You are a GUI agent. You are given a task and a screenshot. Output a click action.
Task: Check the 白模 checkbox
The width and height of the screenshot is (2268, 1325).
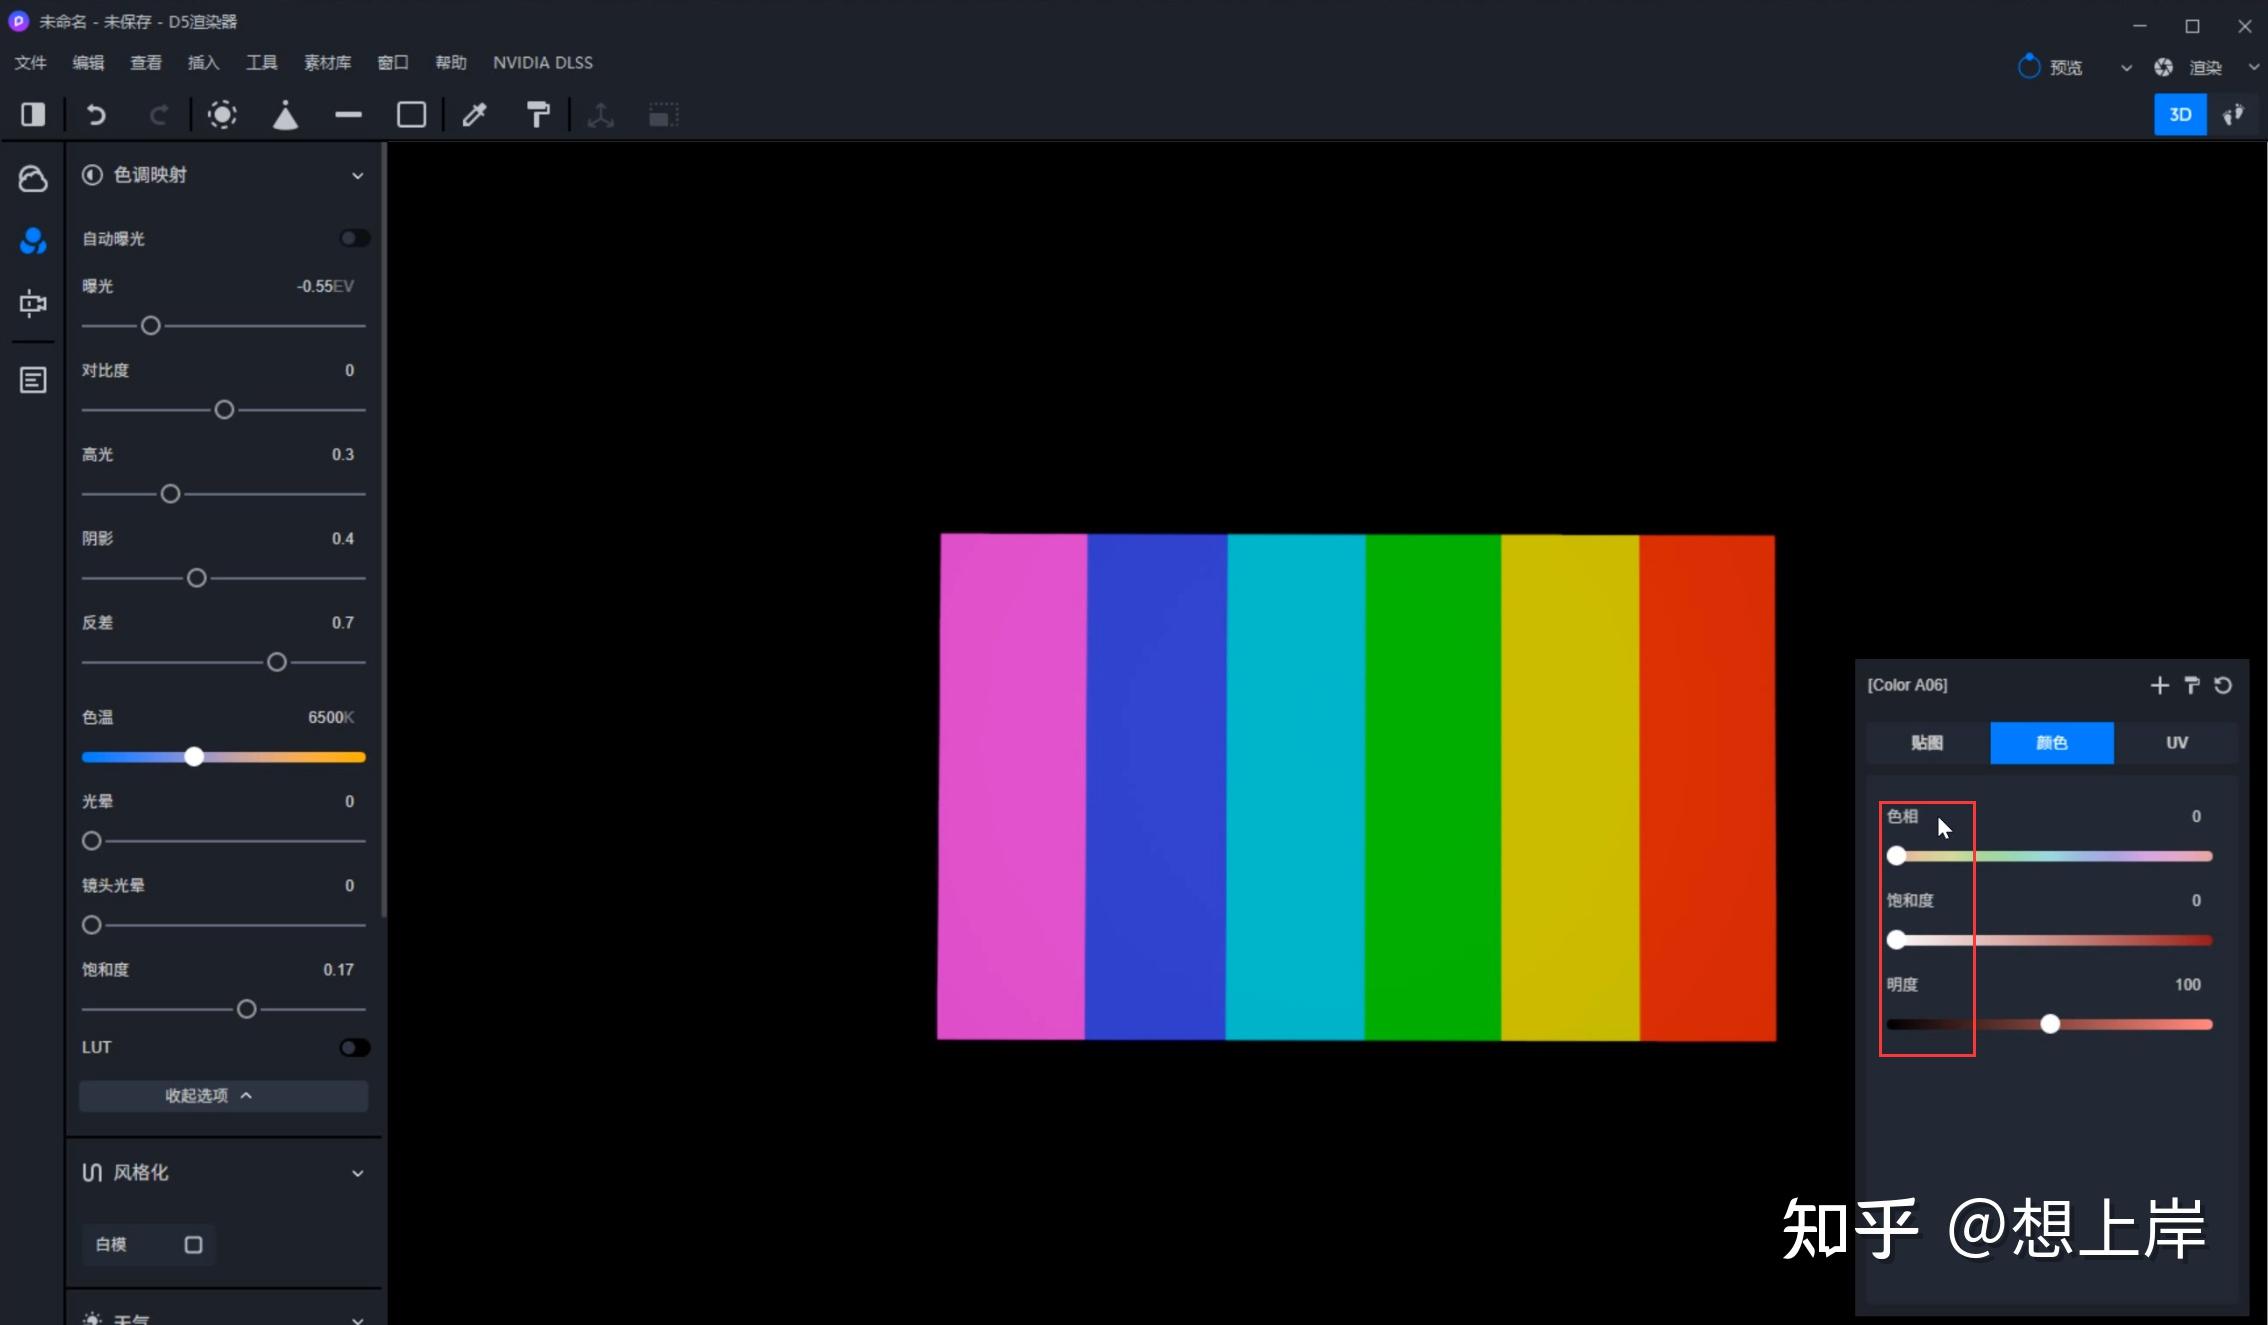point(193,1244)
